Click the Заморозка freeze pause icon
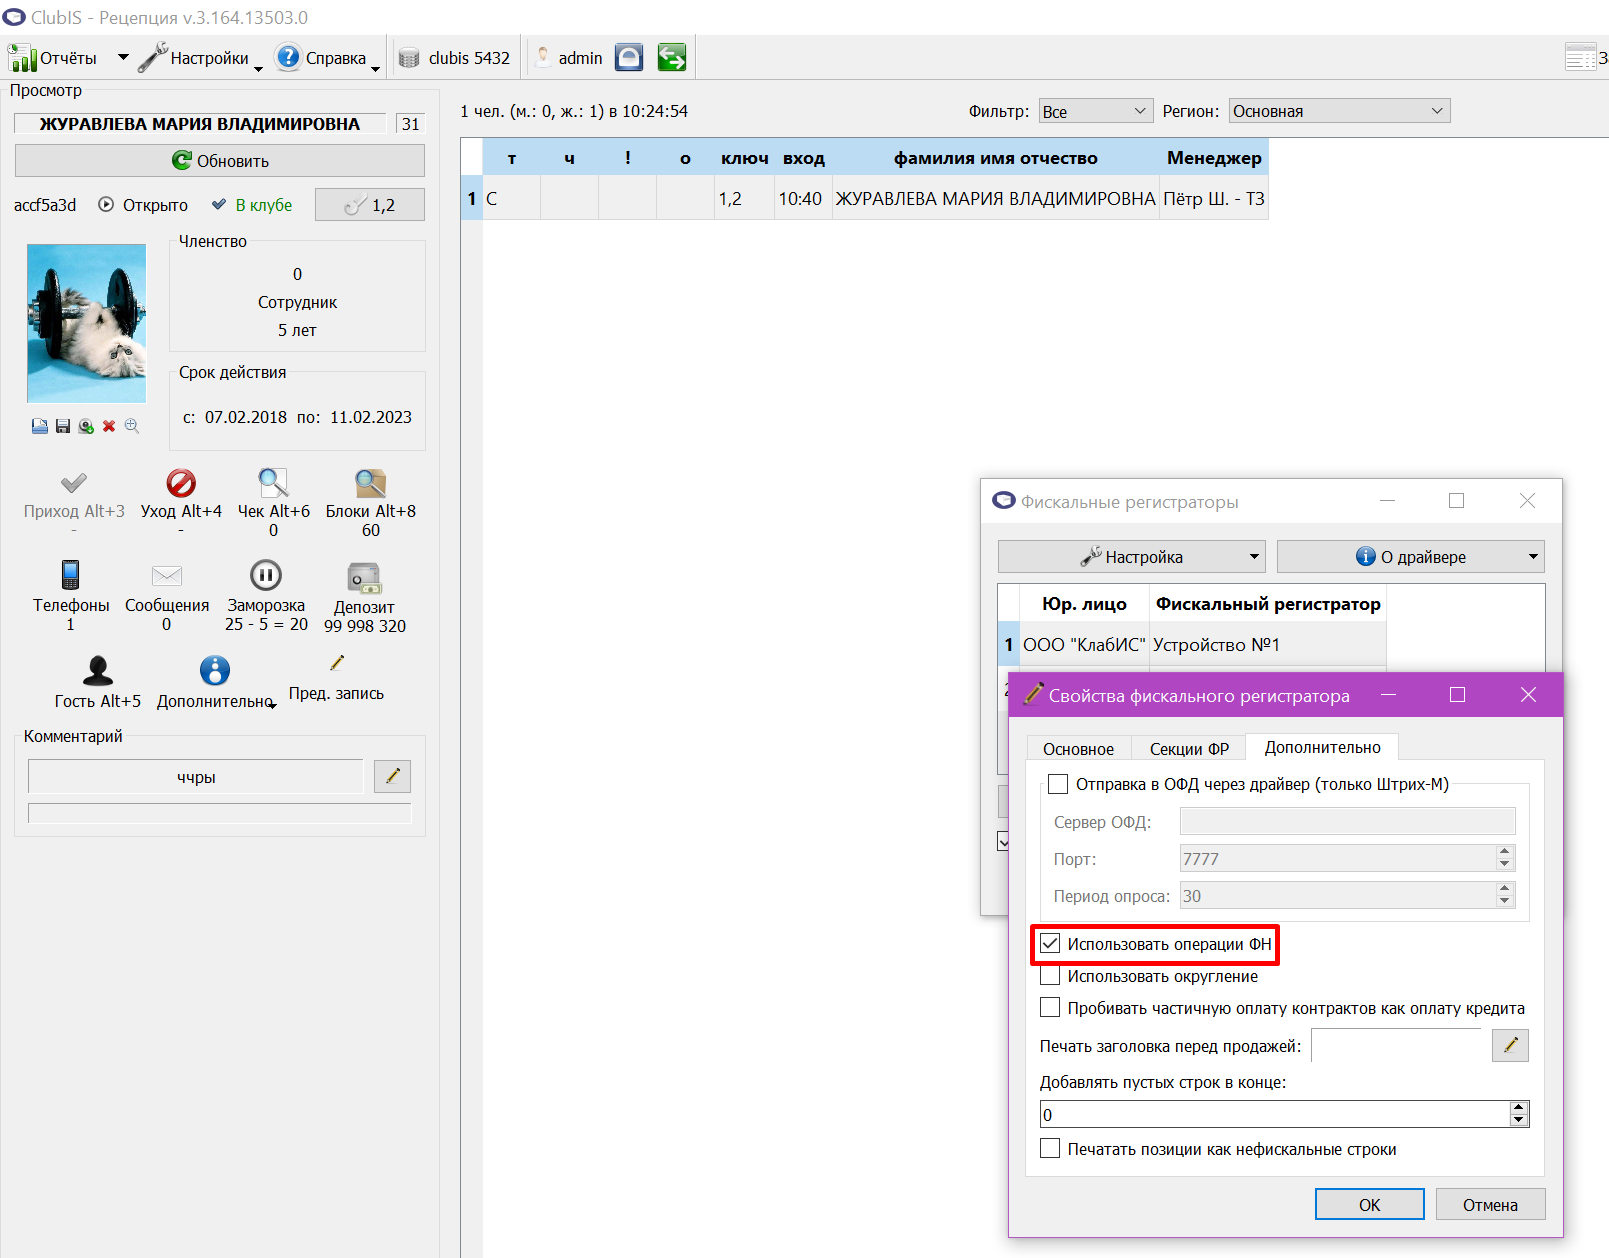The width and height of the screenshot is (1609, 1258). [x=265, y=575]
